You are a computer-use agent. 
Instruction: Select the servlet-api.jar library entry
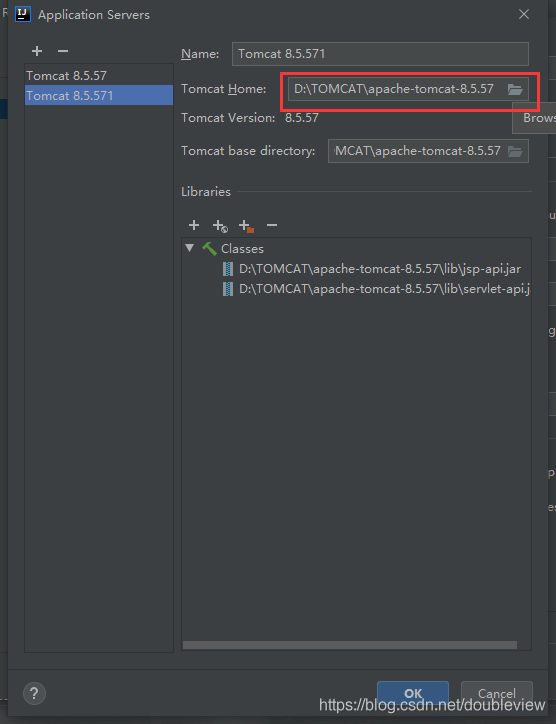tap(376, 289)
